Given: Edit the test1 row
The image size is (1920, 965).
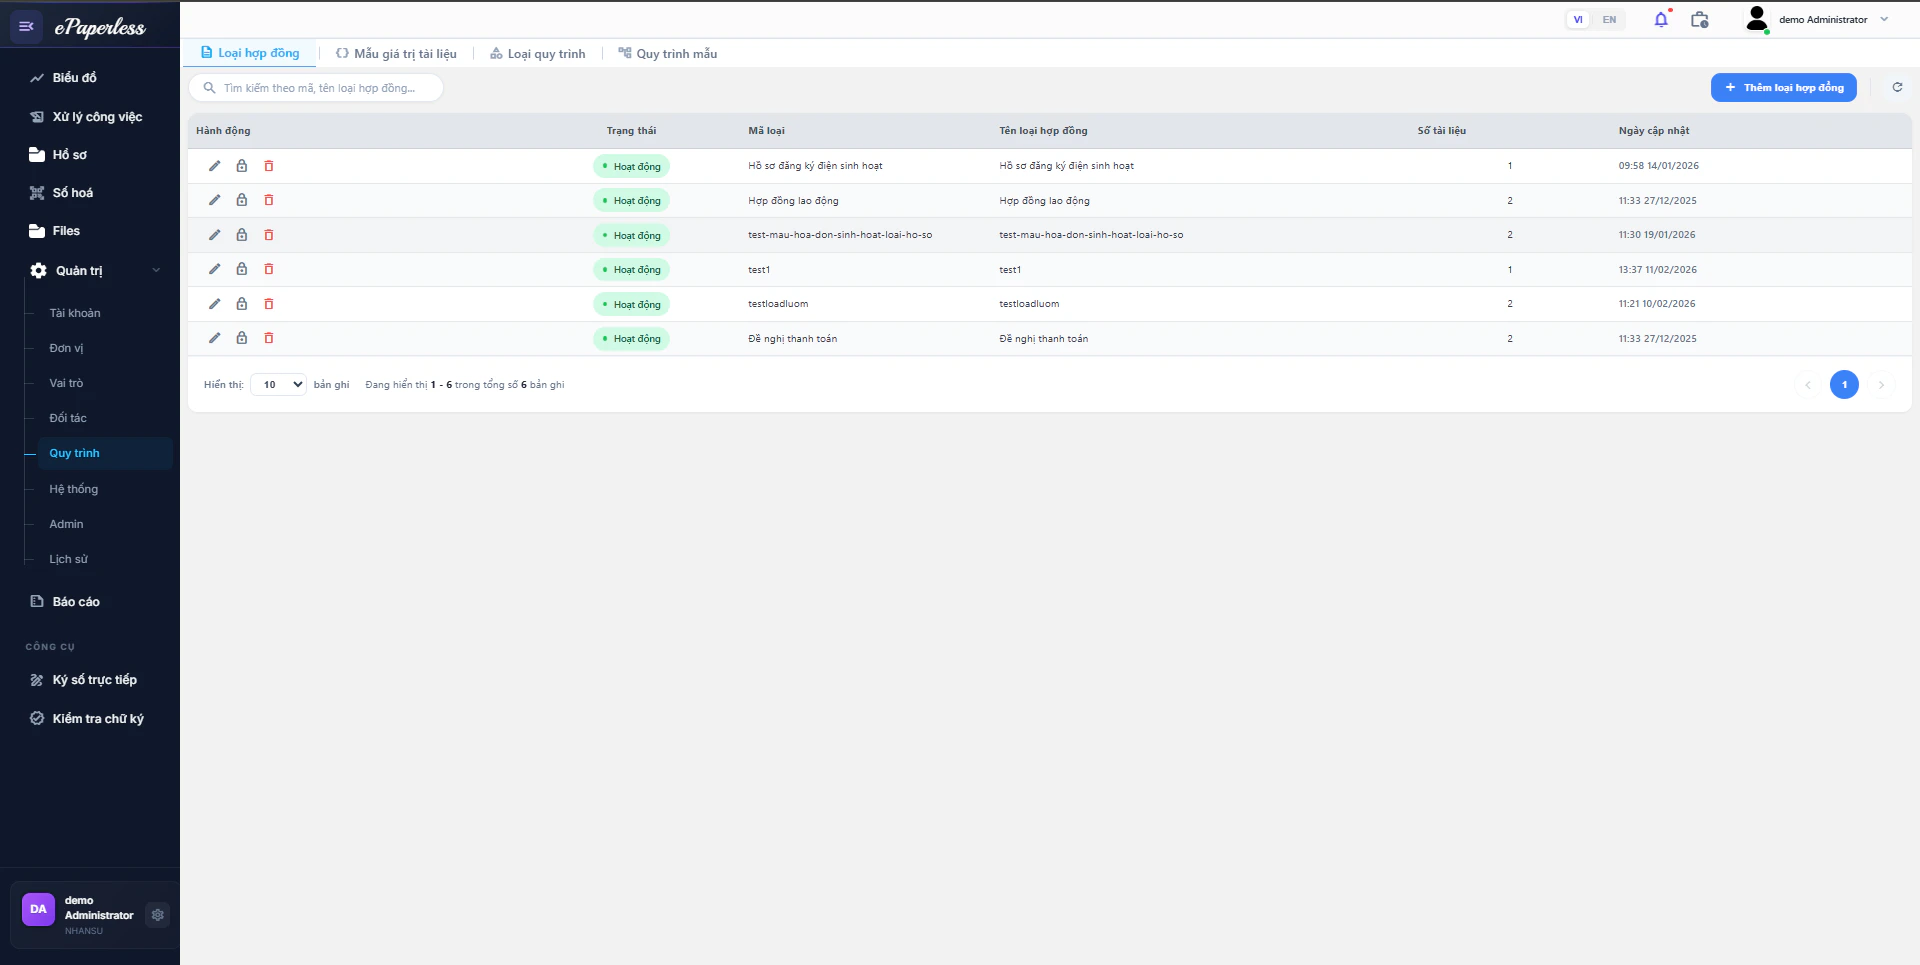Looking at the screenshot, I should tap(214, 269).
